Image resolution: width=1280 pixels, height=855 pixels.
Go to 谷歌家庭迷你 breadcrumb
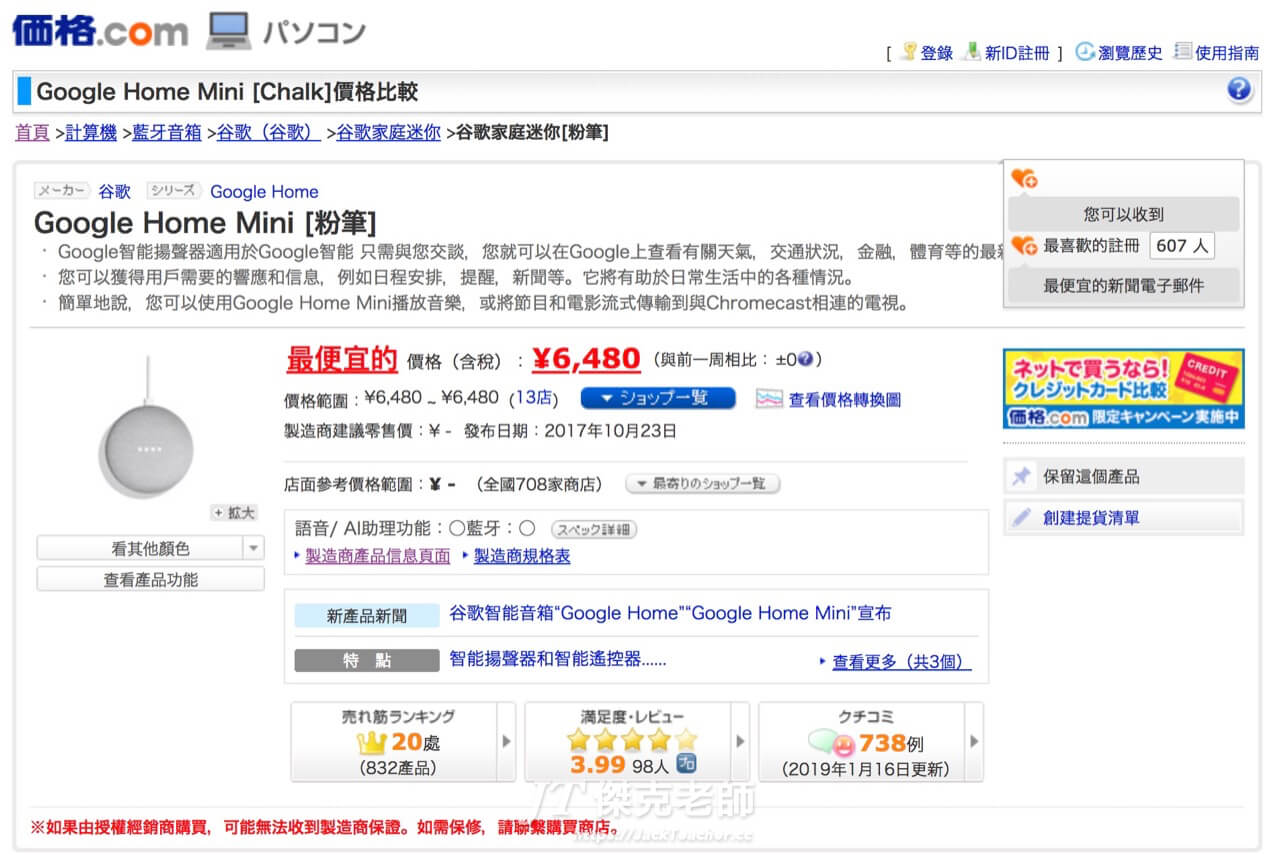coord(388,132)
